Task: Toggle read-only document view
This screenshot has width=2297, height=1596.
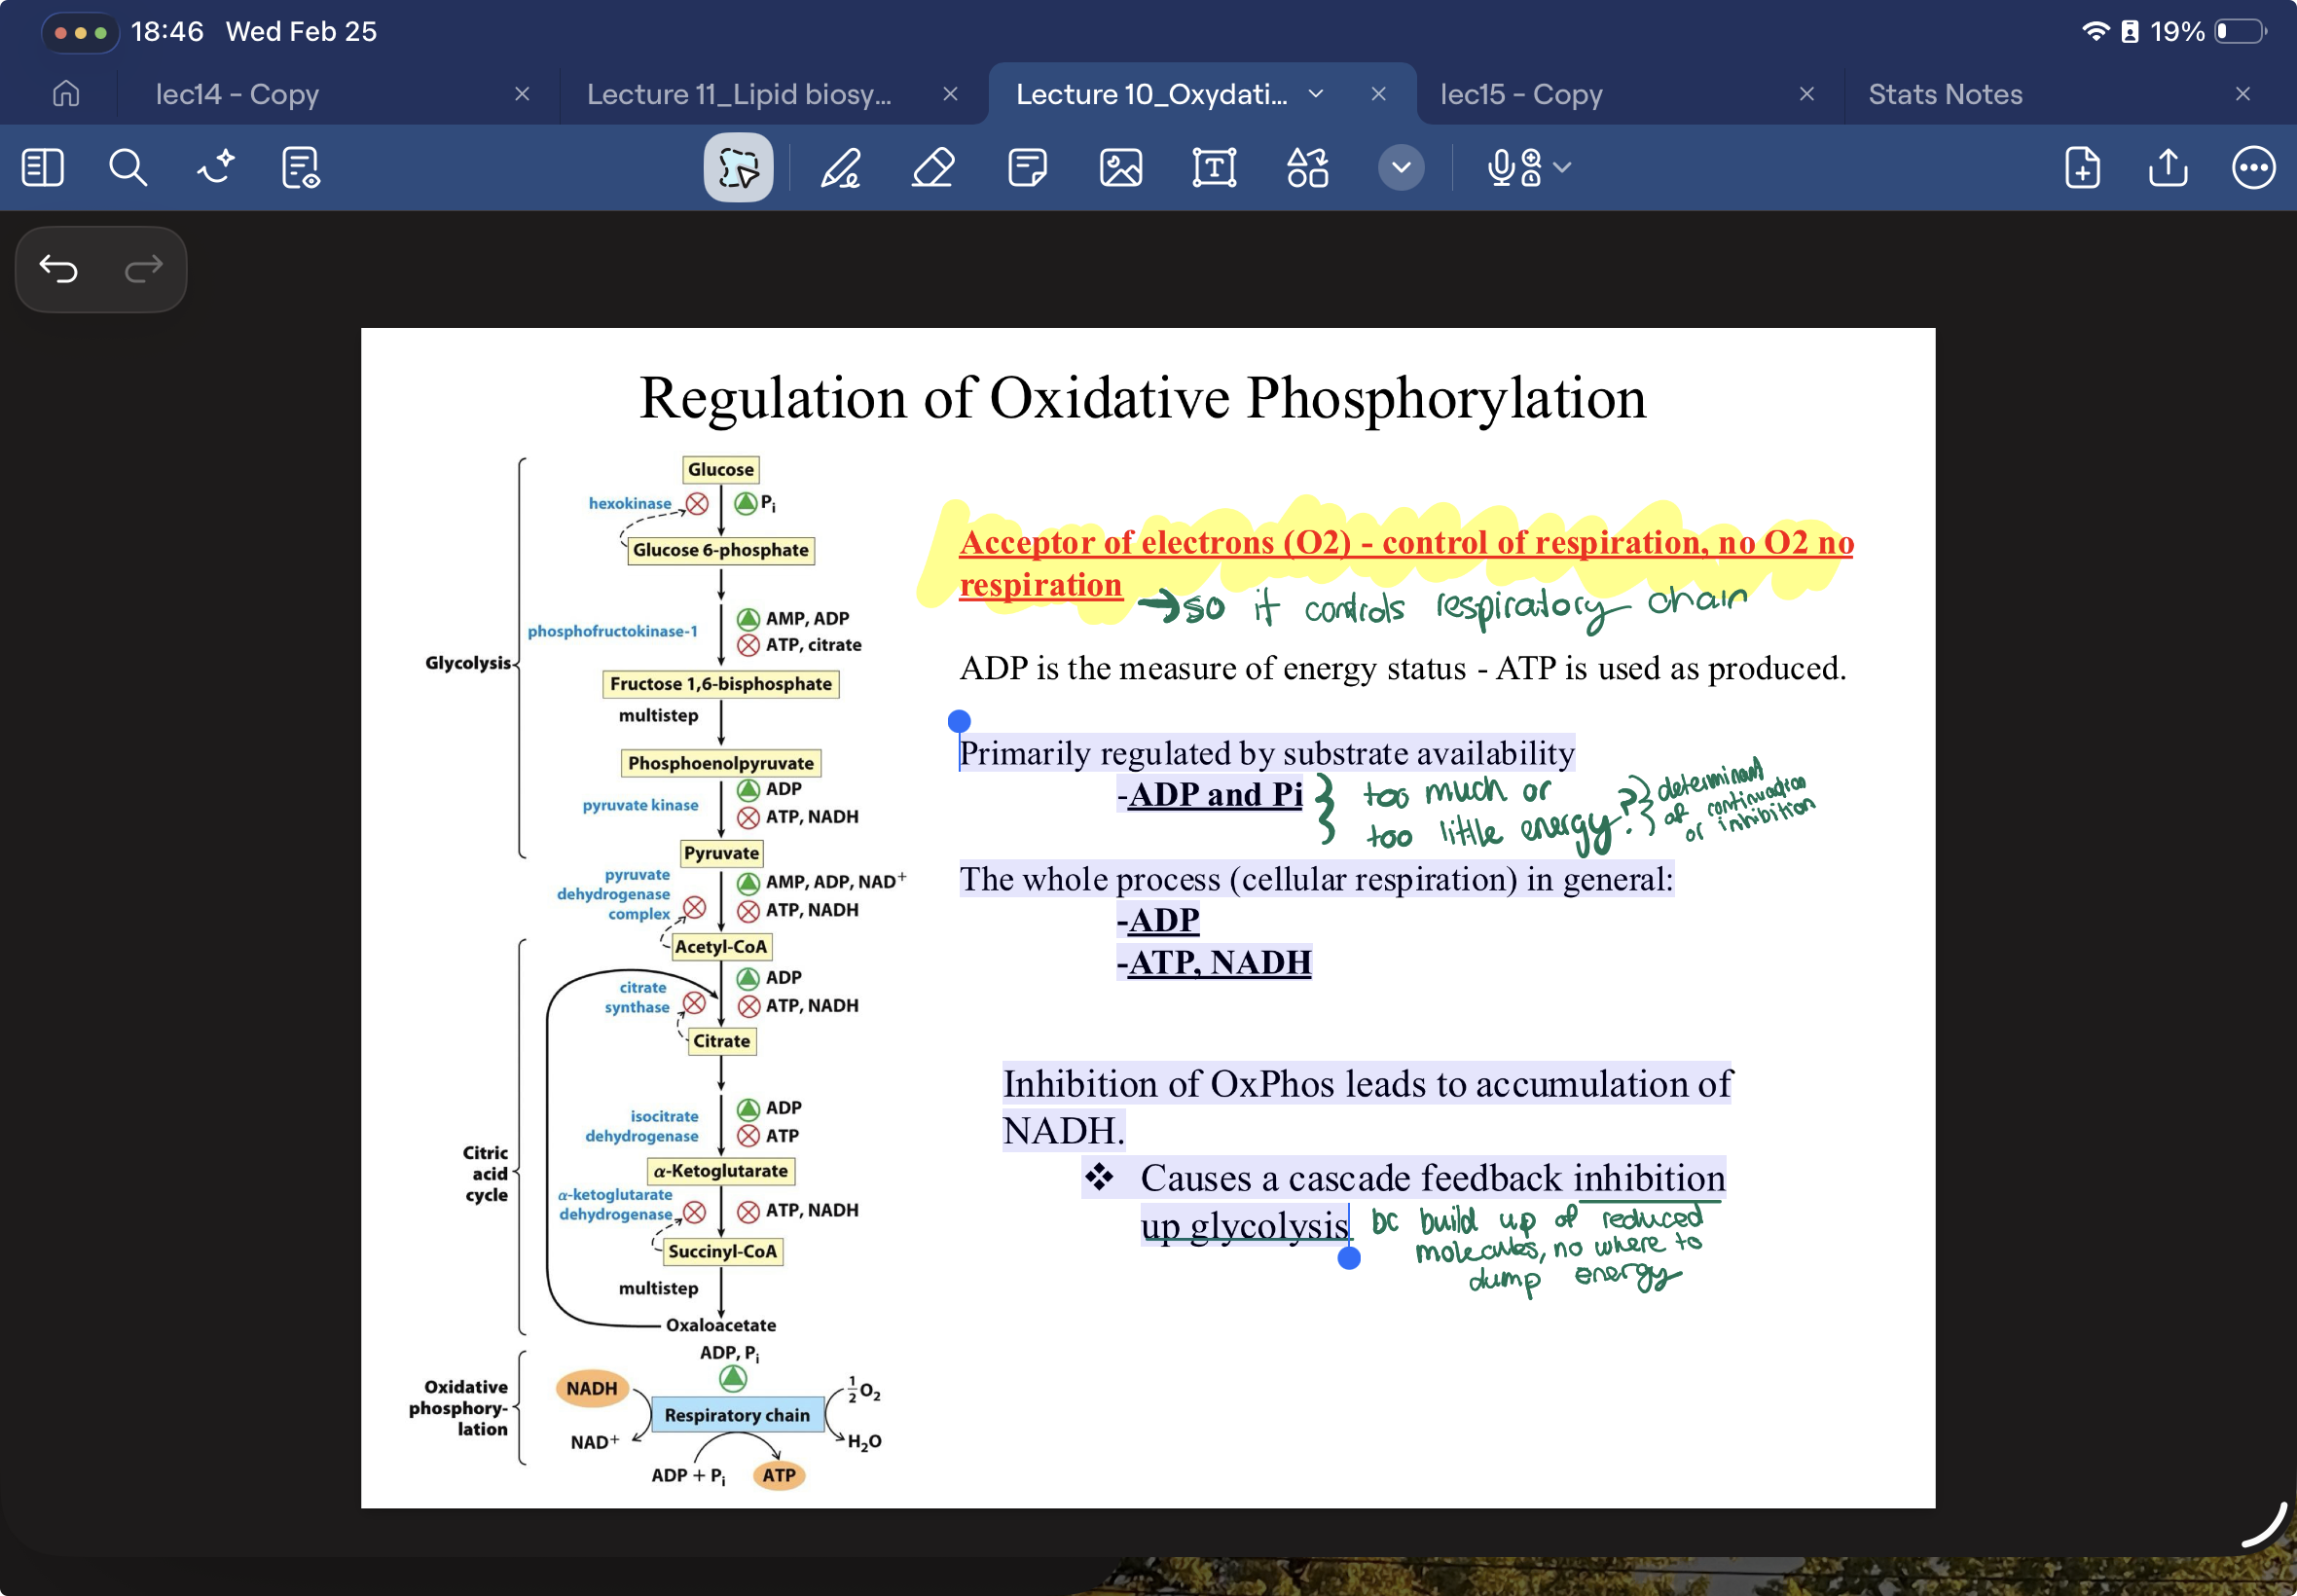Action: pyautogui.click(x=298, y=167)
